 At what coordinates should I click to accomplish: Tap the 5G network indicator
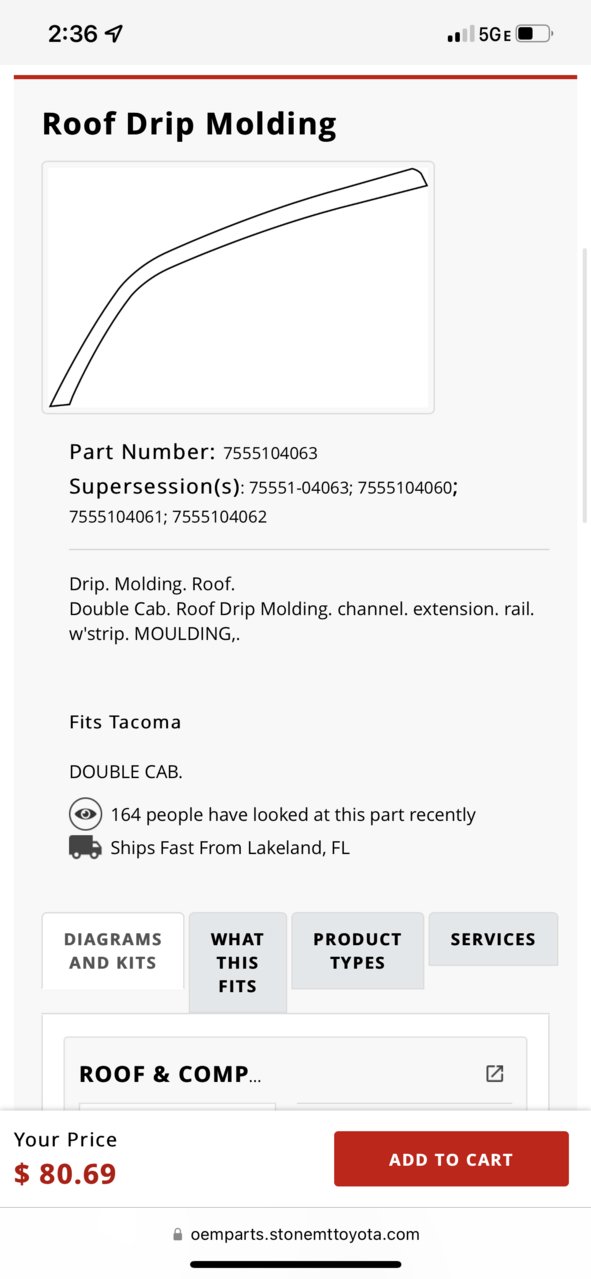click(495, 34)
